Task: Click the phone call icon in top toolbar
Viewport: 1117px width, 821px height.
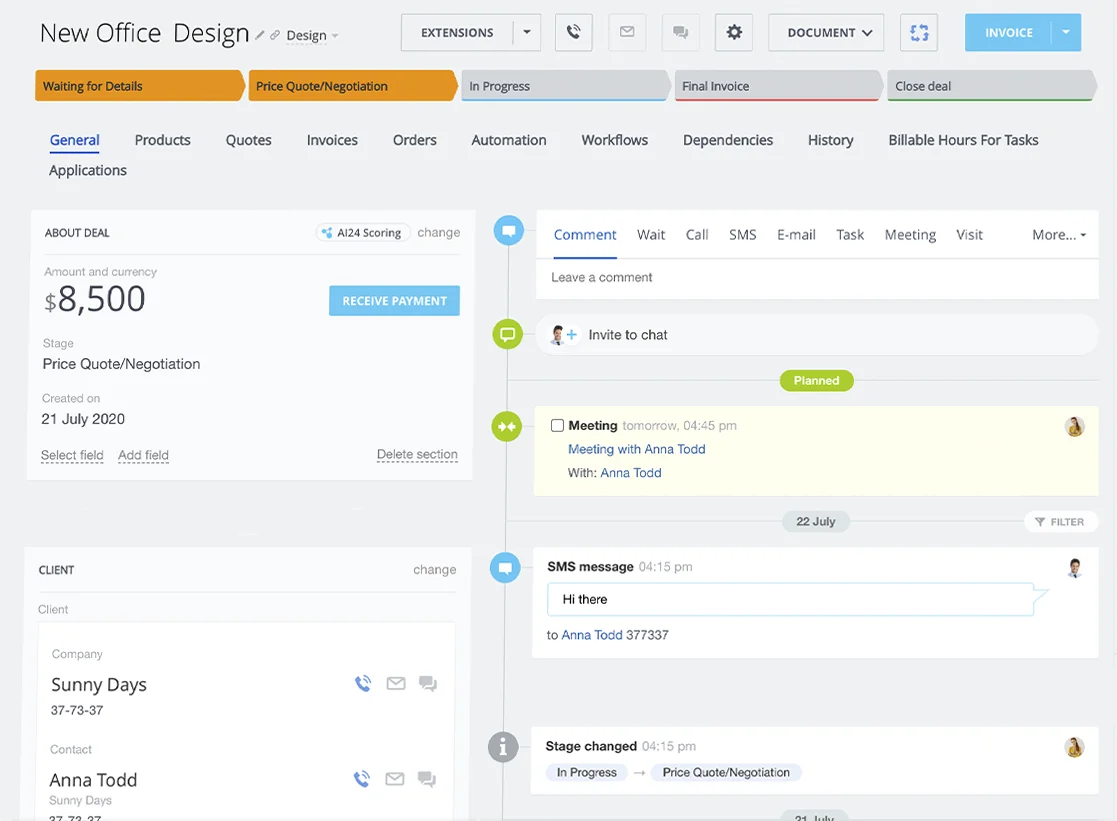Action: click(573, 32)
